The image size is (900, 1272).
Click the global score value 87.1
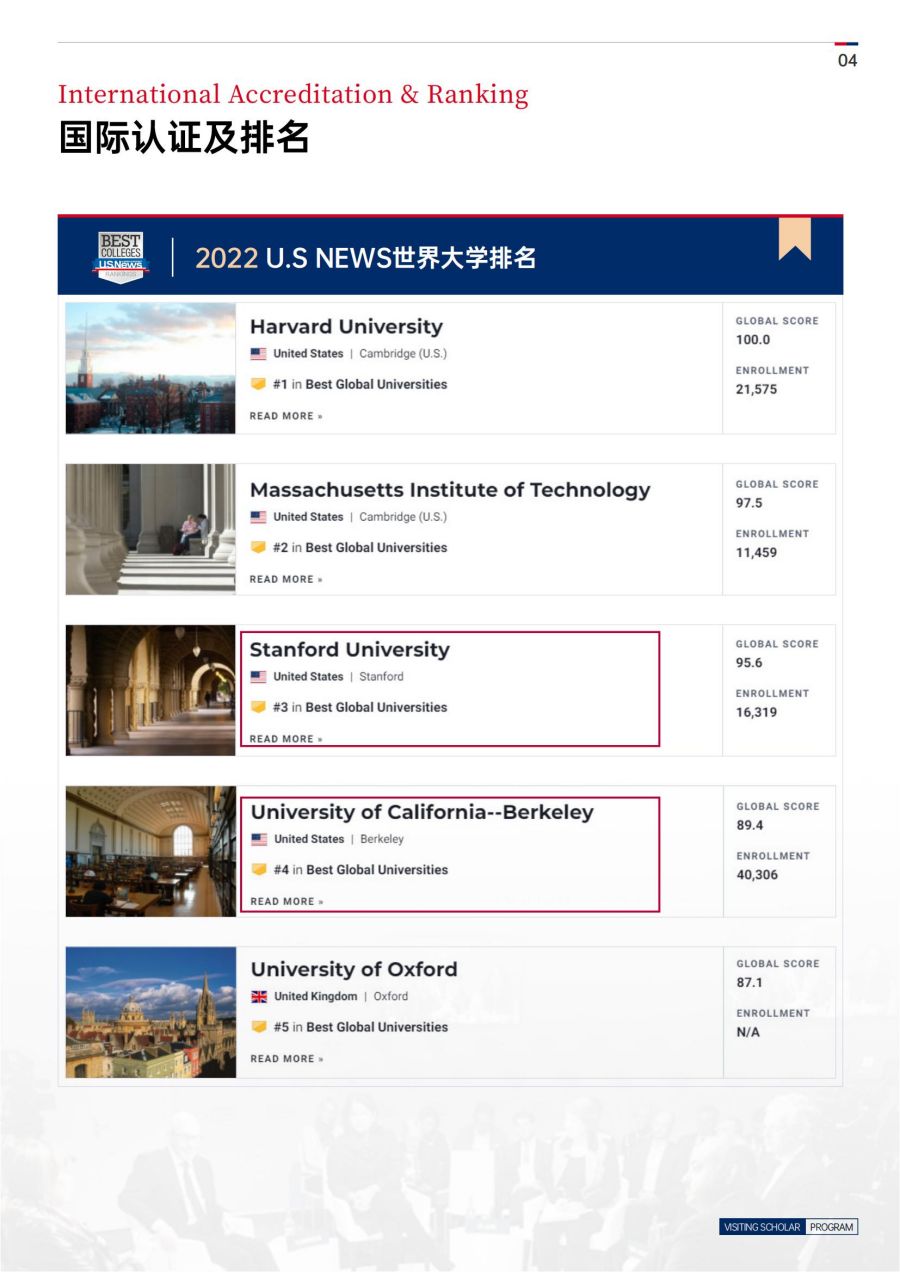click(x=750, y=983)
